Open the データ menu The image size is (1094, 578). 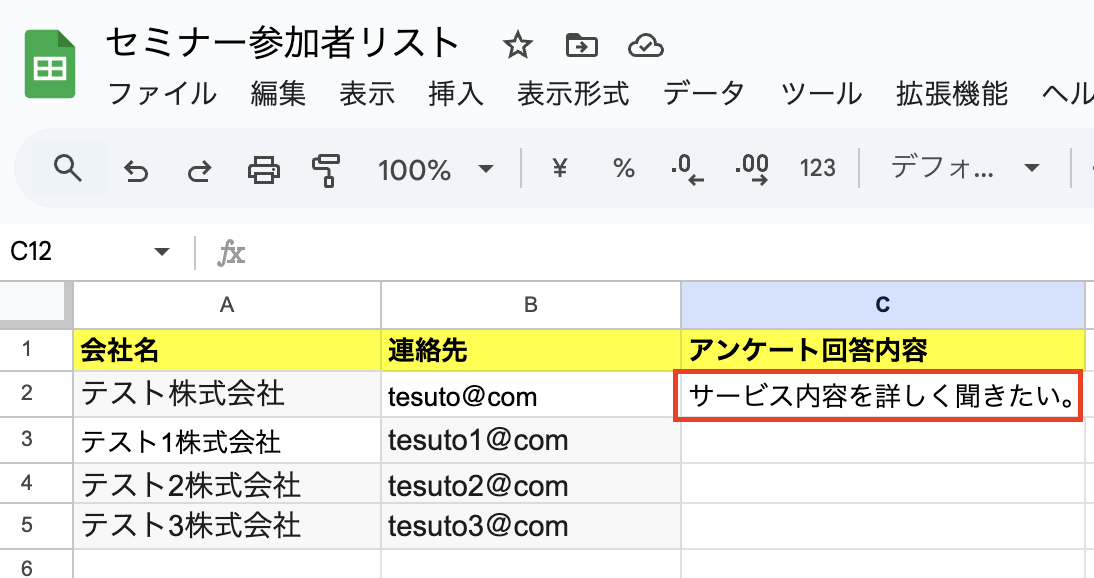704,94
